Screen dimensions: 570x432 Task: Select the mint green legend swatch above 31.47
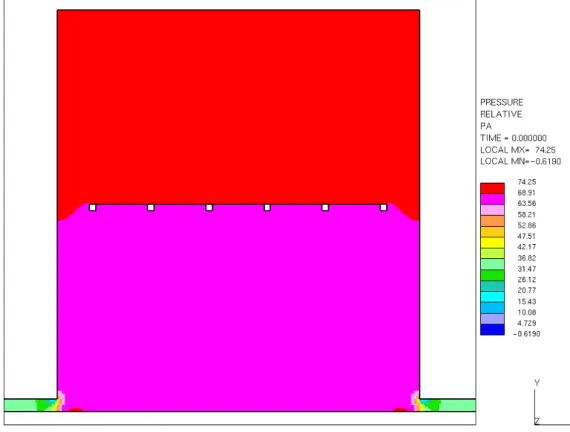point(492,264)
